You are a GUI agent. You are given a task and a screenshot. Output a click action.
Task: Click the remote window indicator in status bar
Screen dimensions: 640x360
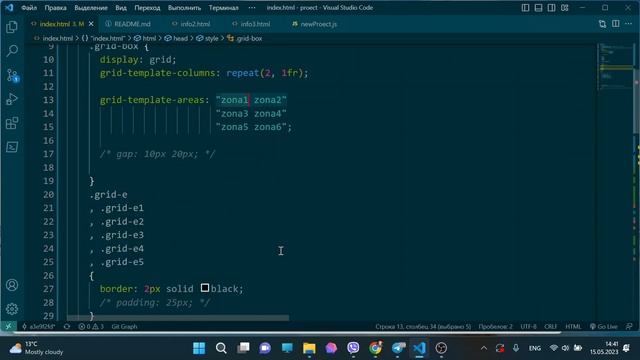[x=9, y=327]
